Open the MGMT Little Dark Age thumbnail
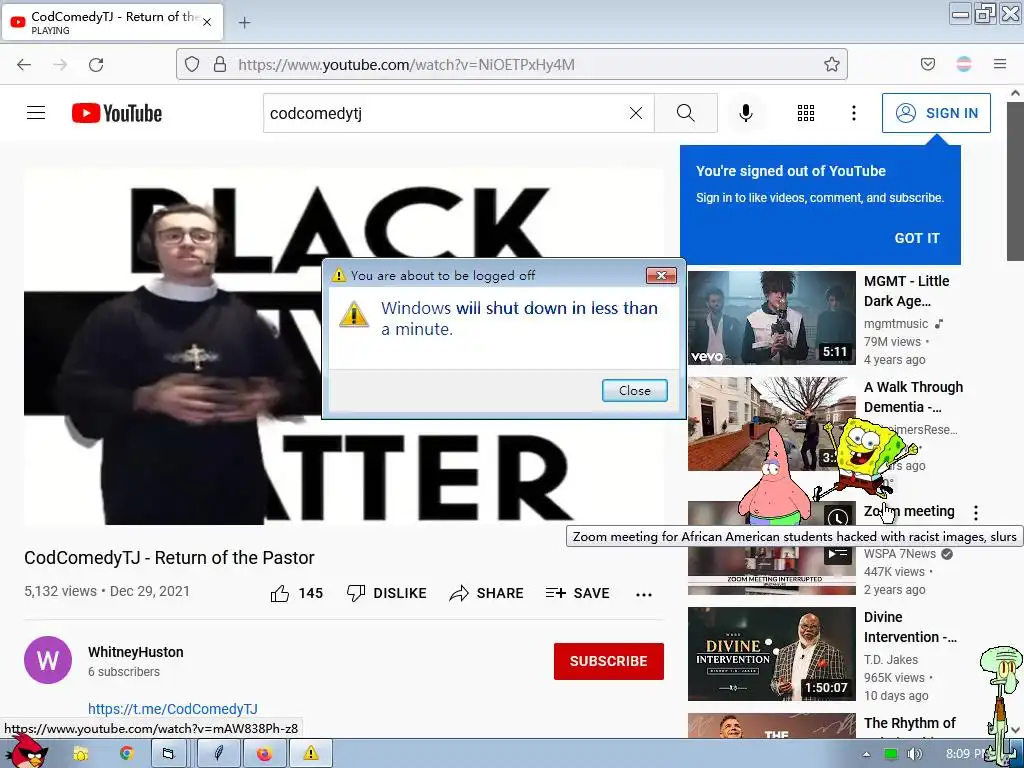The width and height of the screenshot is (1024, 768). pyautogui.click(x=772, y=317)
